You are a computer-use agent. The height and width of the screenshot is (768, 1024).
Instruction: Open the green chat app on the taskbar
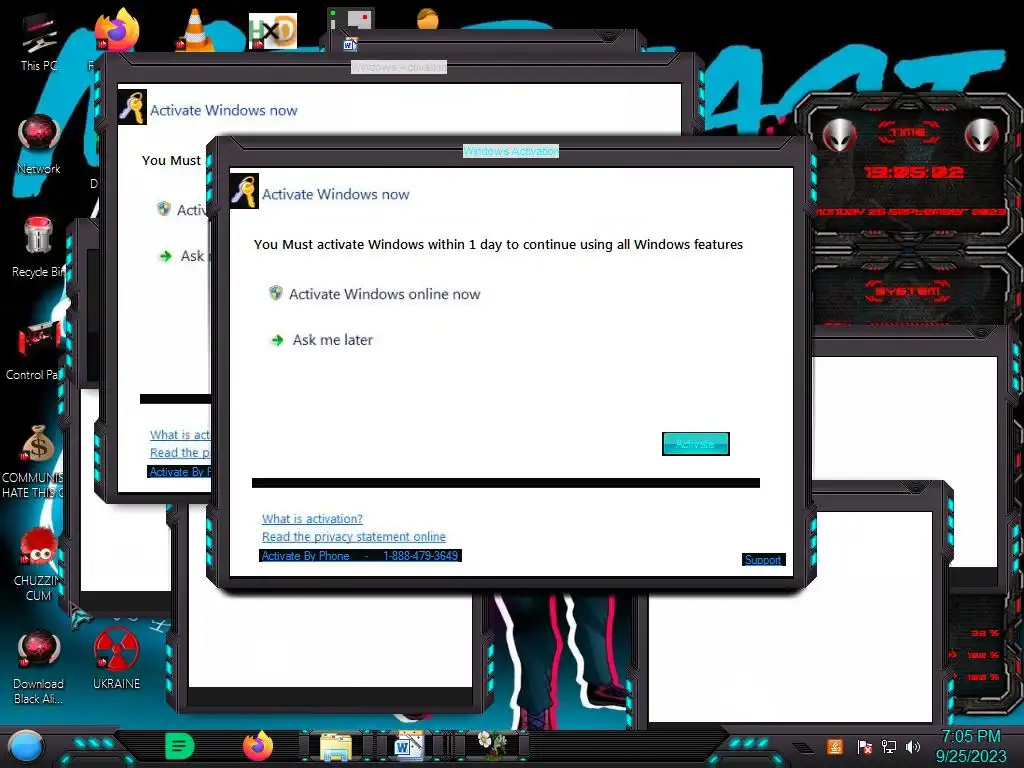pos(180,746)
